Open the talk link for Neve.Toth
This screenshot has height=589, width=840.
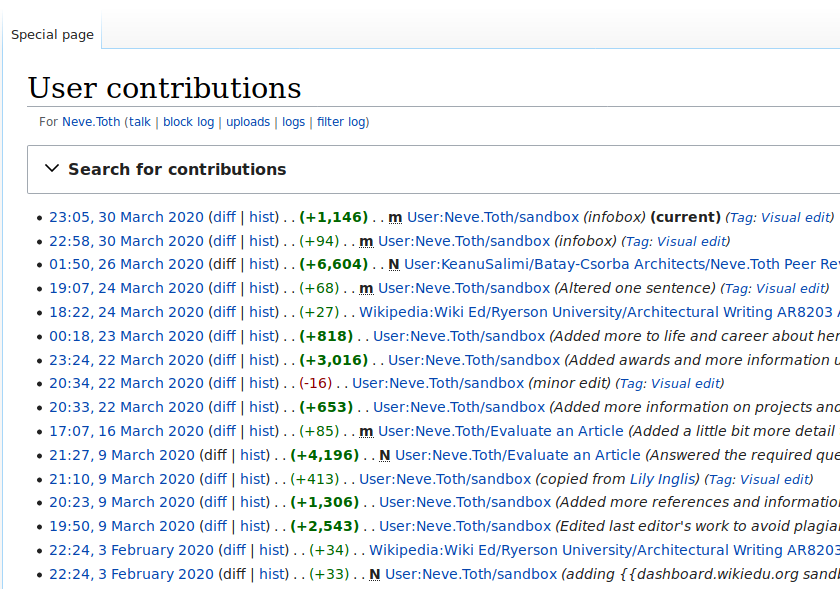point(140,122)
